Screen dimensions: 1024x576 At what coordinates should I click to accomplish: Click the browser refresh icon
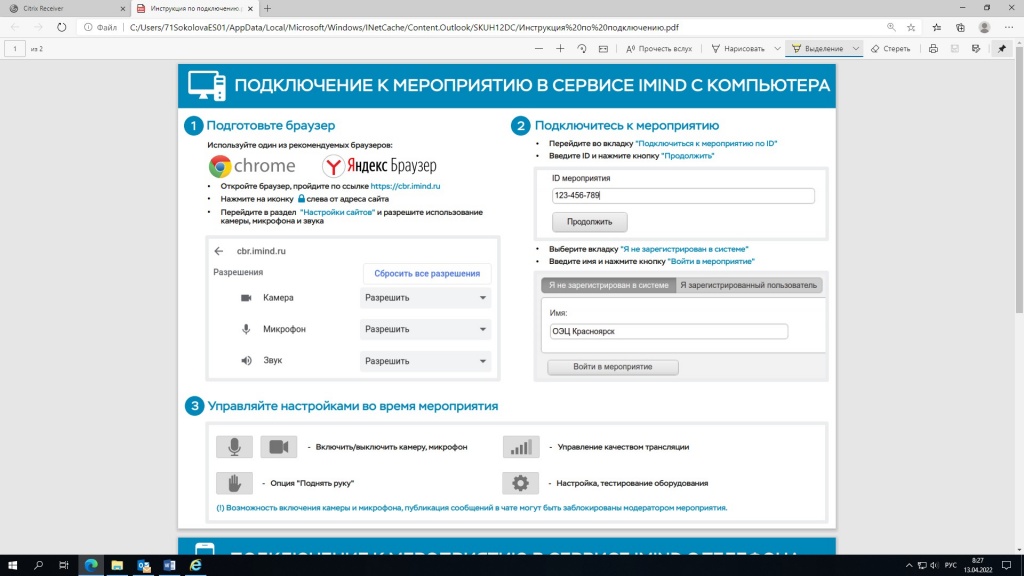point(62,27)
